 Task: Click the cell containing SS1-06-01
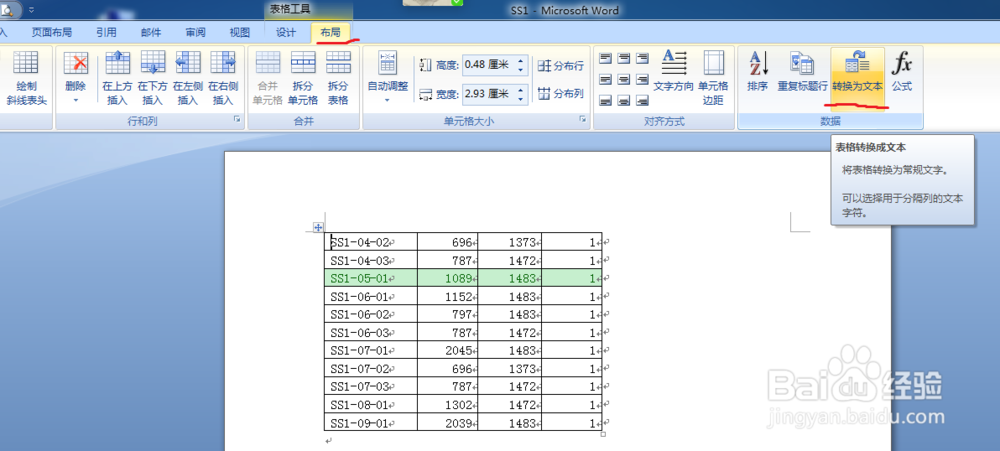tap(371, 297)
